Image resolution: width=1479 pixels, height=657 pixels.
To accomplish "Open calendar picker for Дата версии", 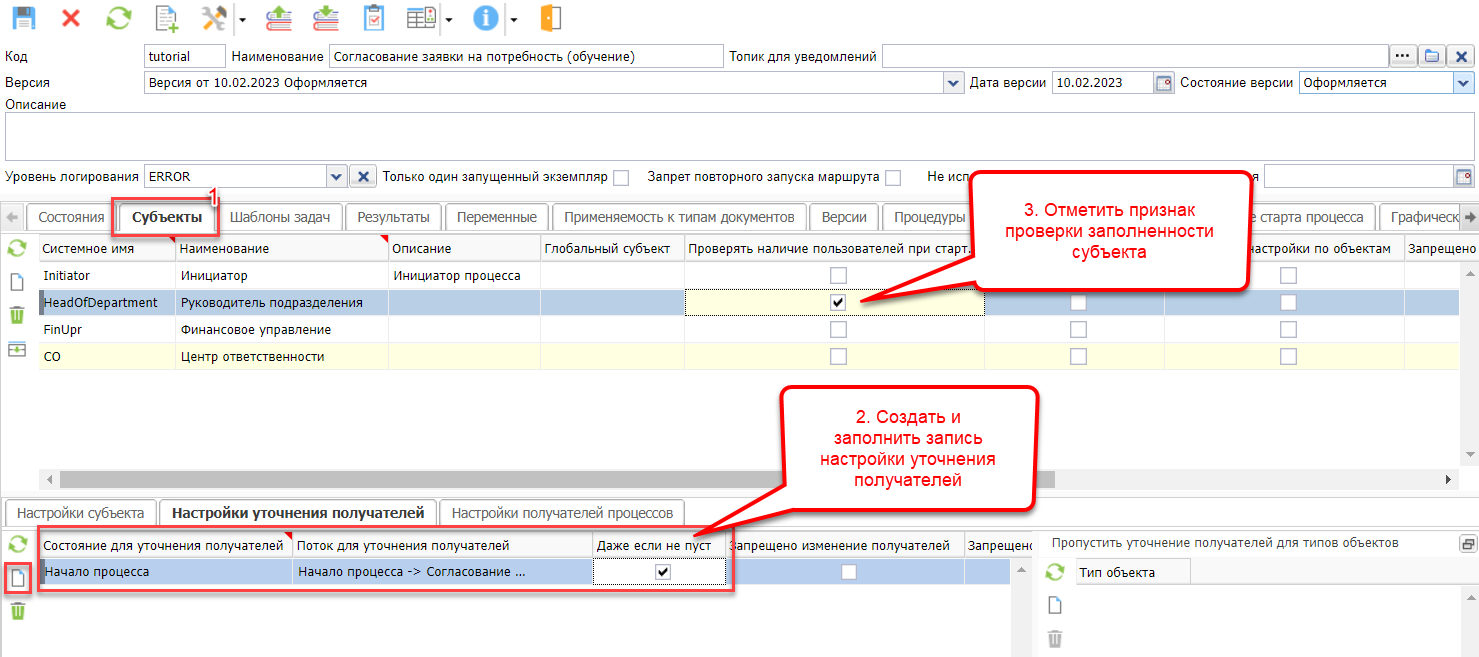I will coord(1163,83).
